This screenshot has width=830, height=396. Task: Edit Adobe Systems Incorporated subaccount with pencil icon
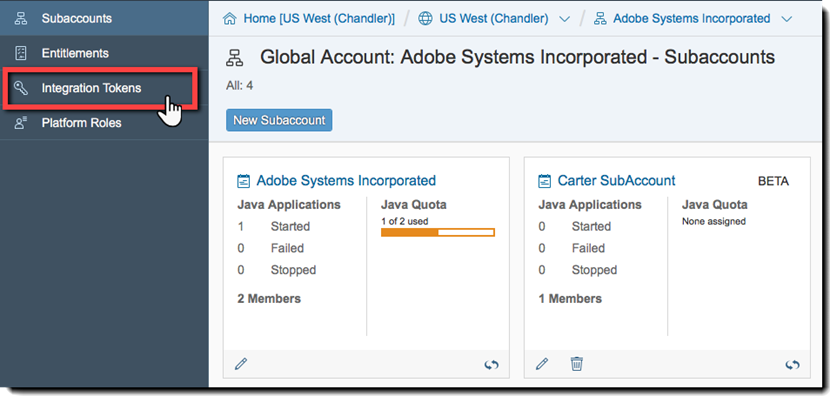(x=241, y=364)
